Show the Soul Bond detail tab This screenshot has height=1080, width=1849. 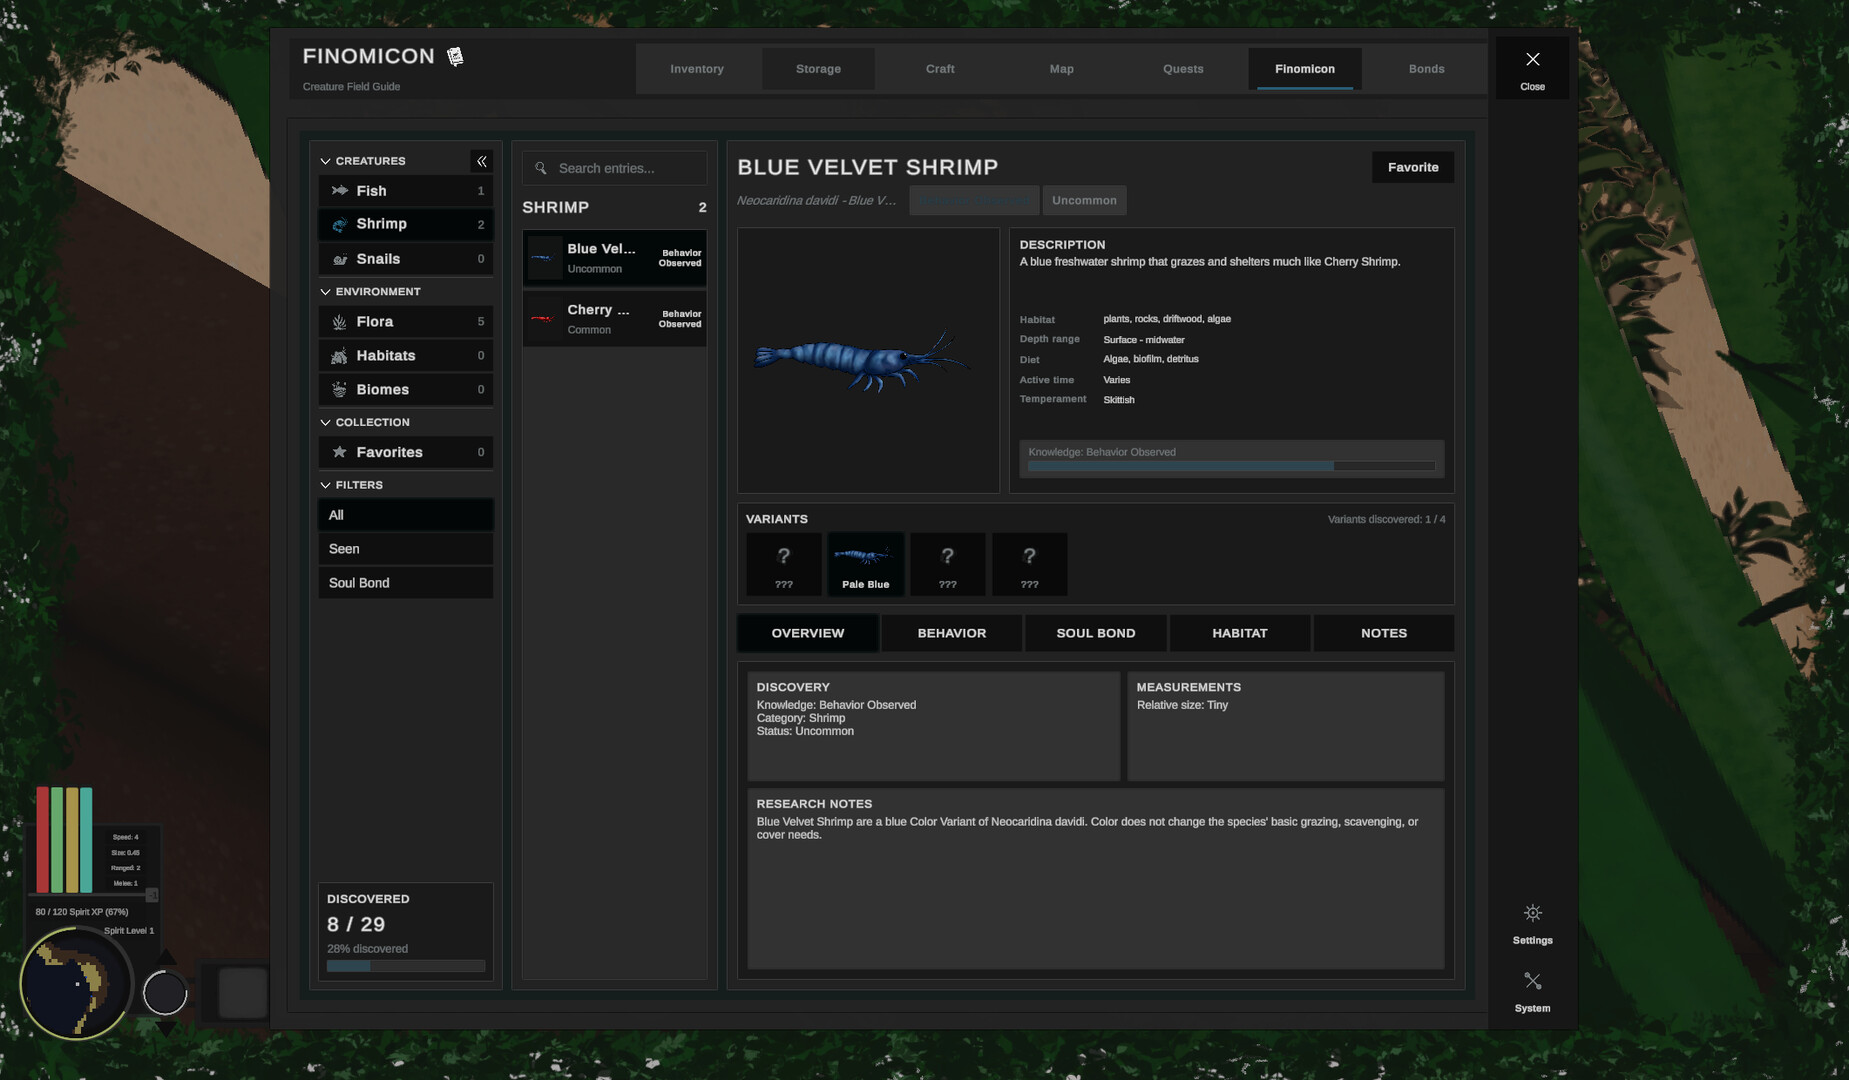[1096, 633]
